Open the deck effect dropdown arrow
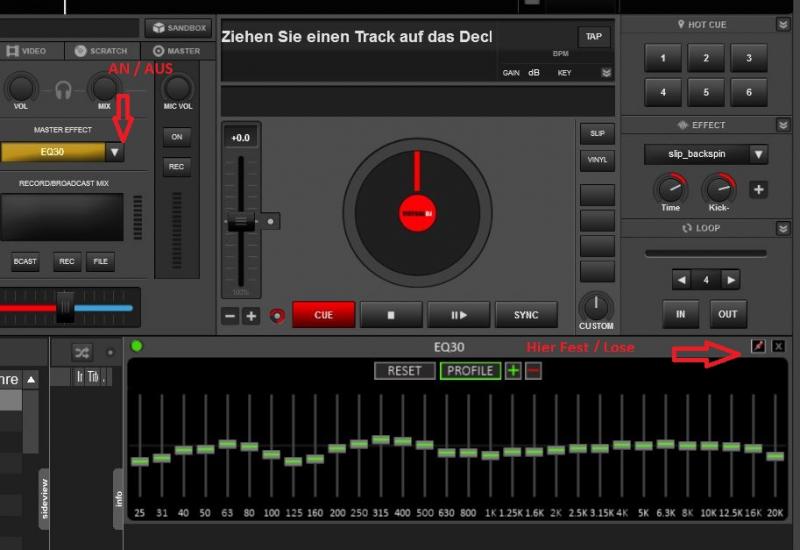The image size is (800, 550). (759, 154)
